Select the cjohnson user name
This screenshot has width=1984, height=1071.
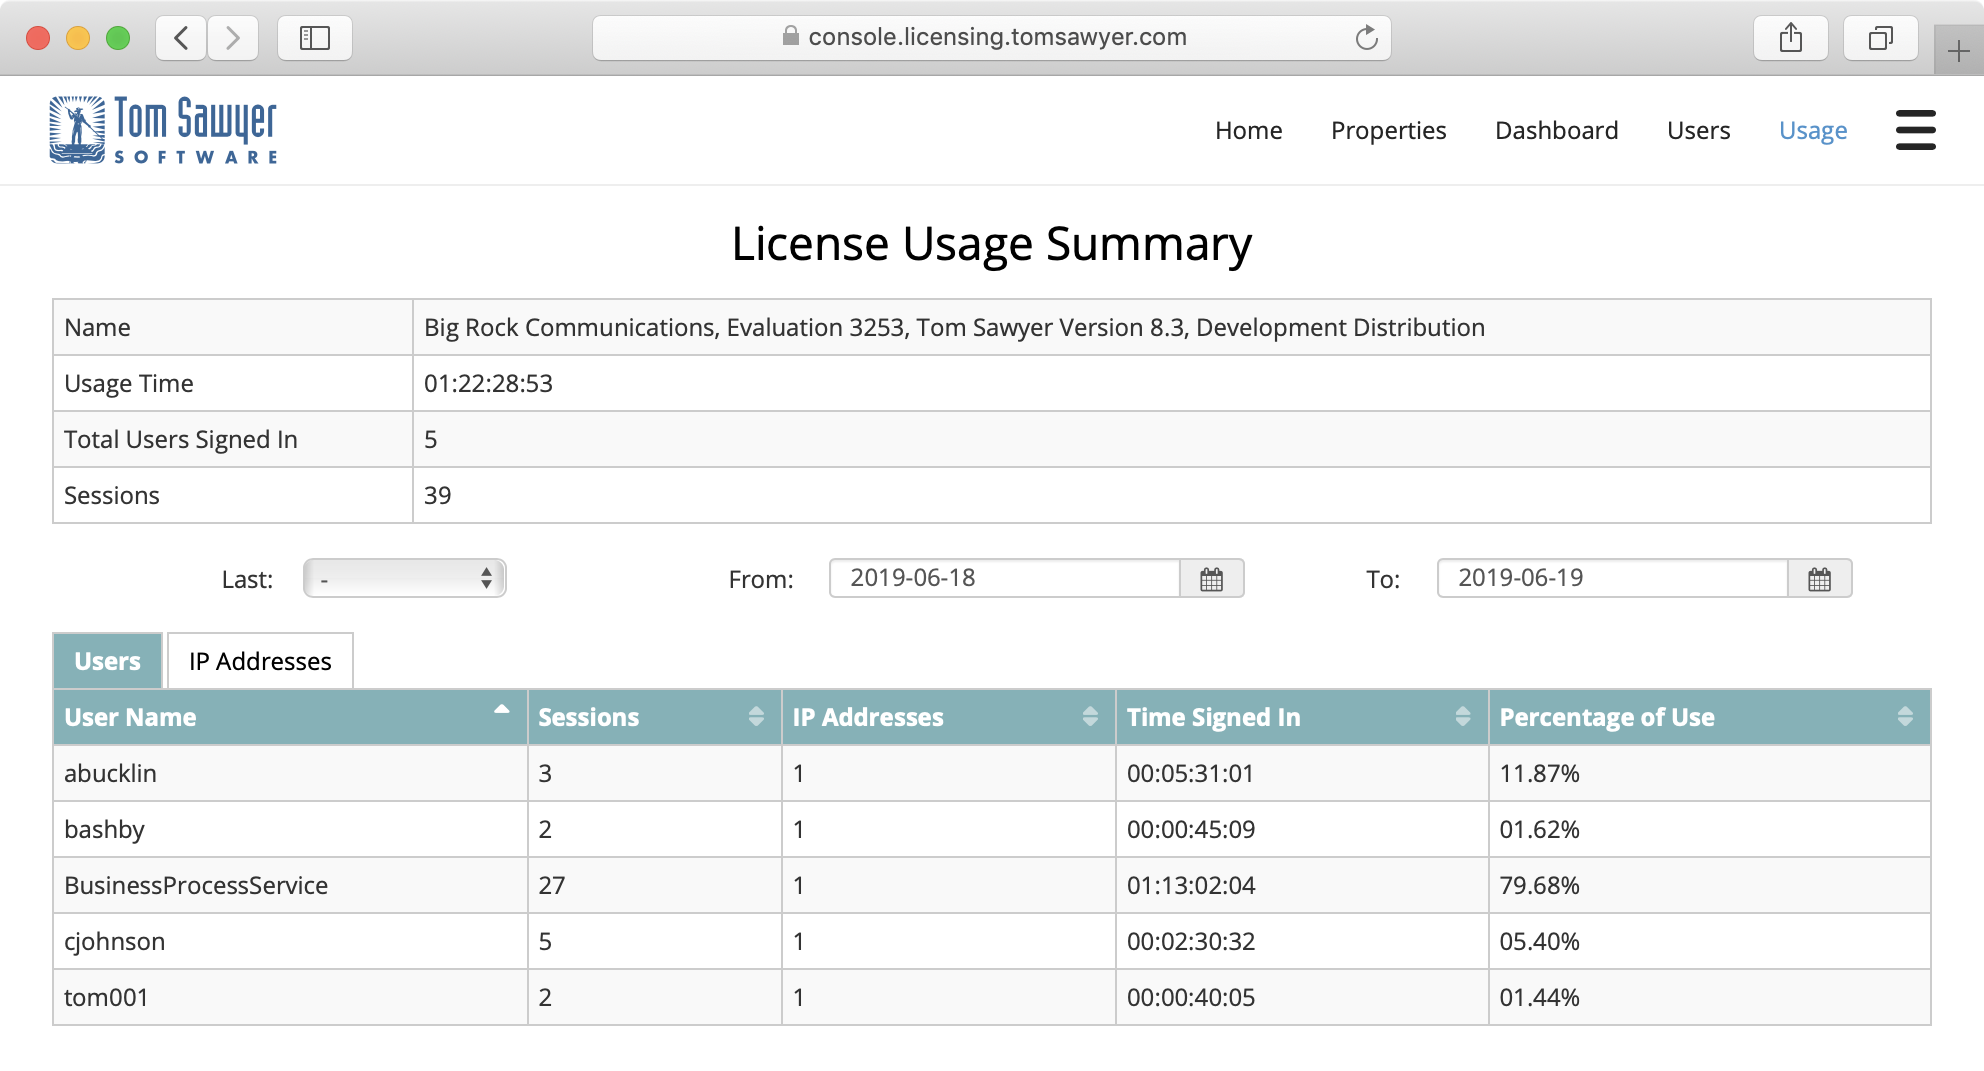pyautogui.click(x=114, y=942)
